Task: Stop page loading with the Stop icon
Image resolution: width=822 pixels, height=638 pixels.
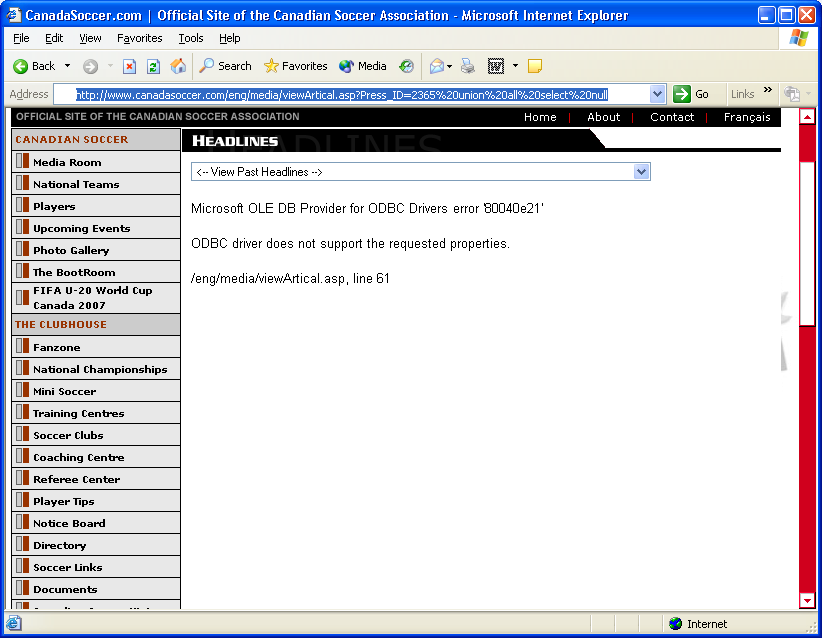Action: pyautogui.click(x=129, y=66)
